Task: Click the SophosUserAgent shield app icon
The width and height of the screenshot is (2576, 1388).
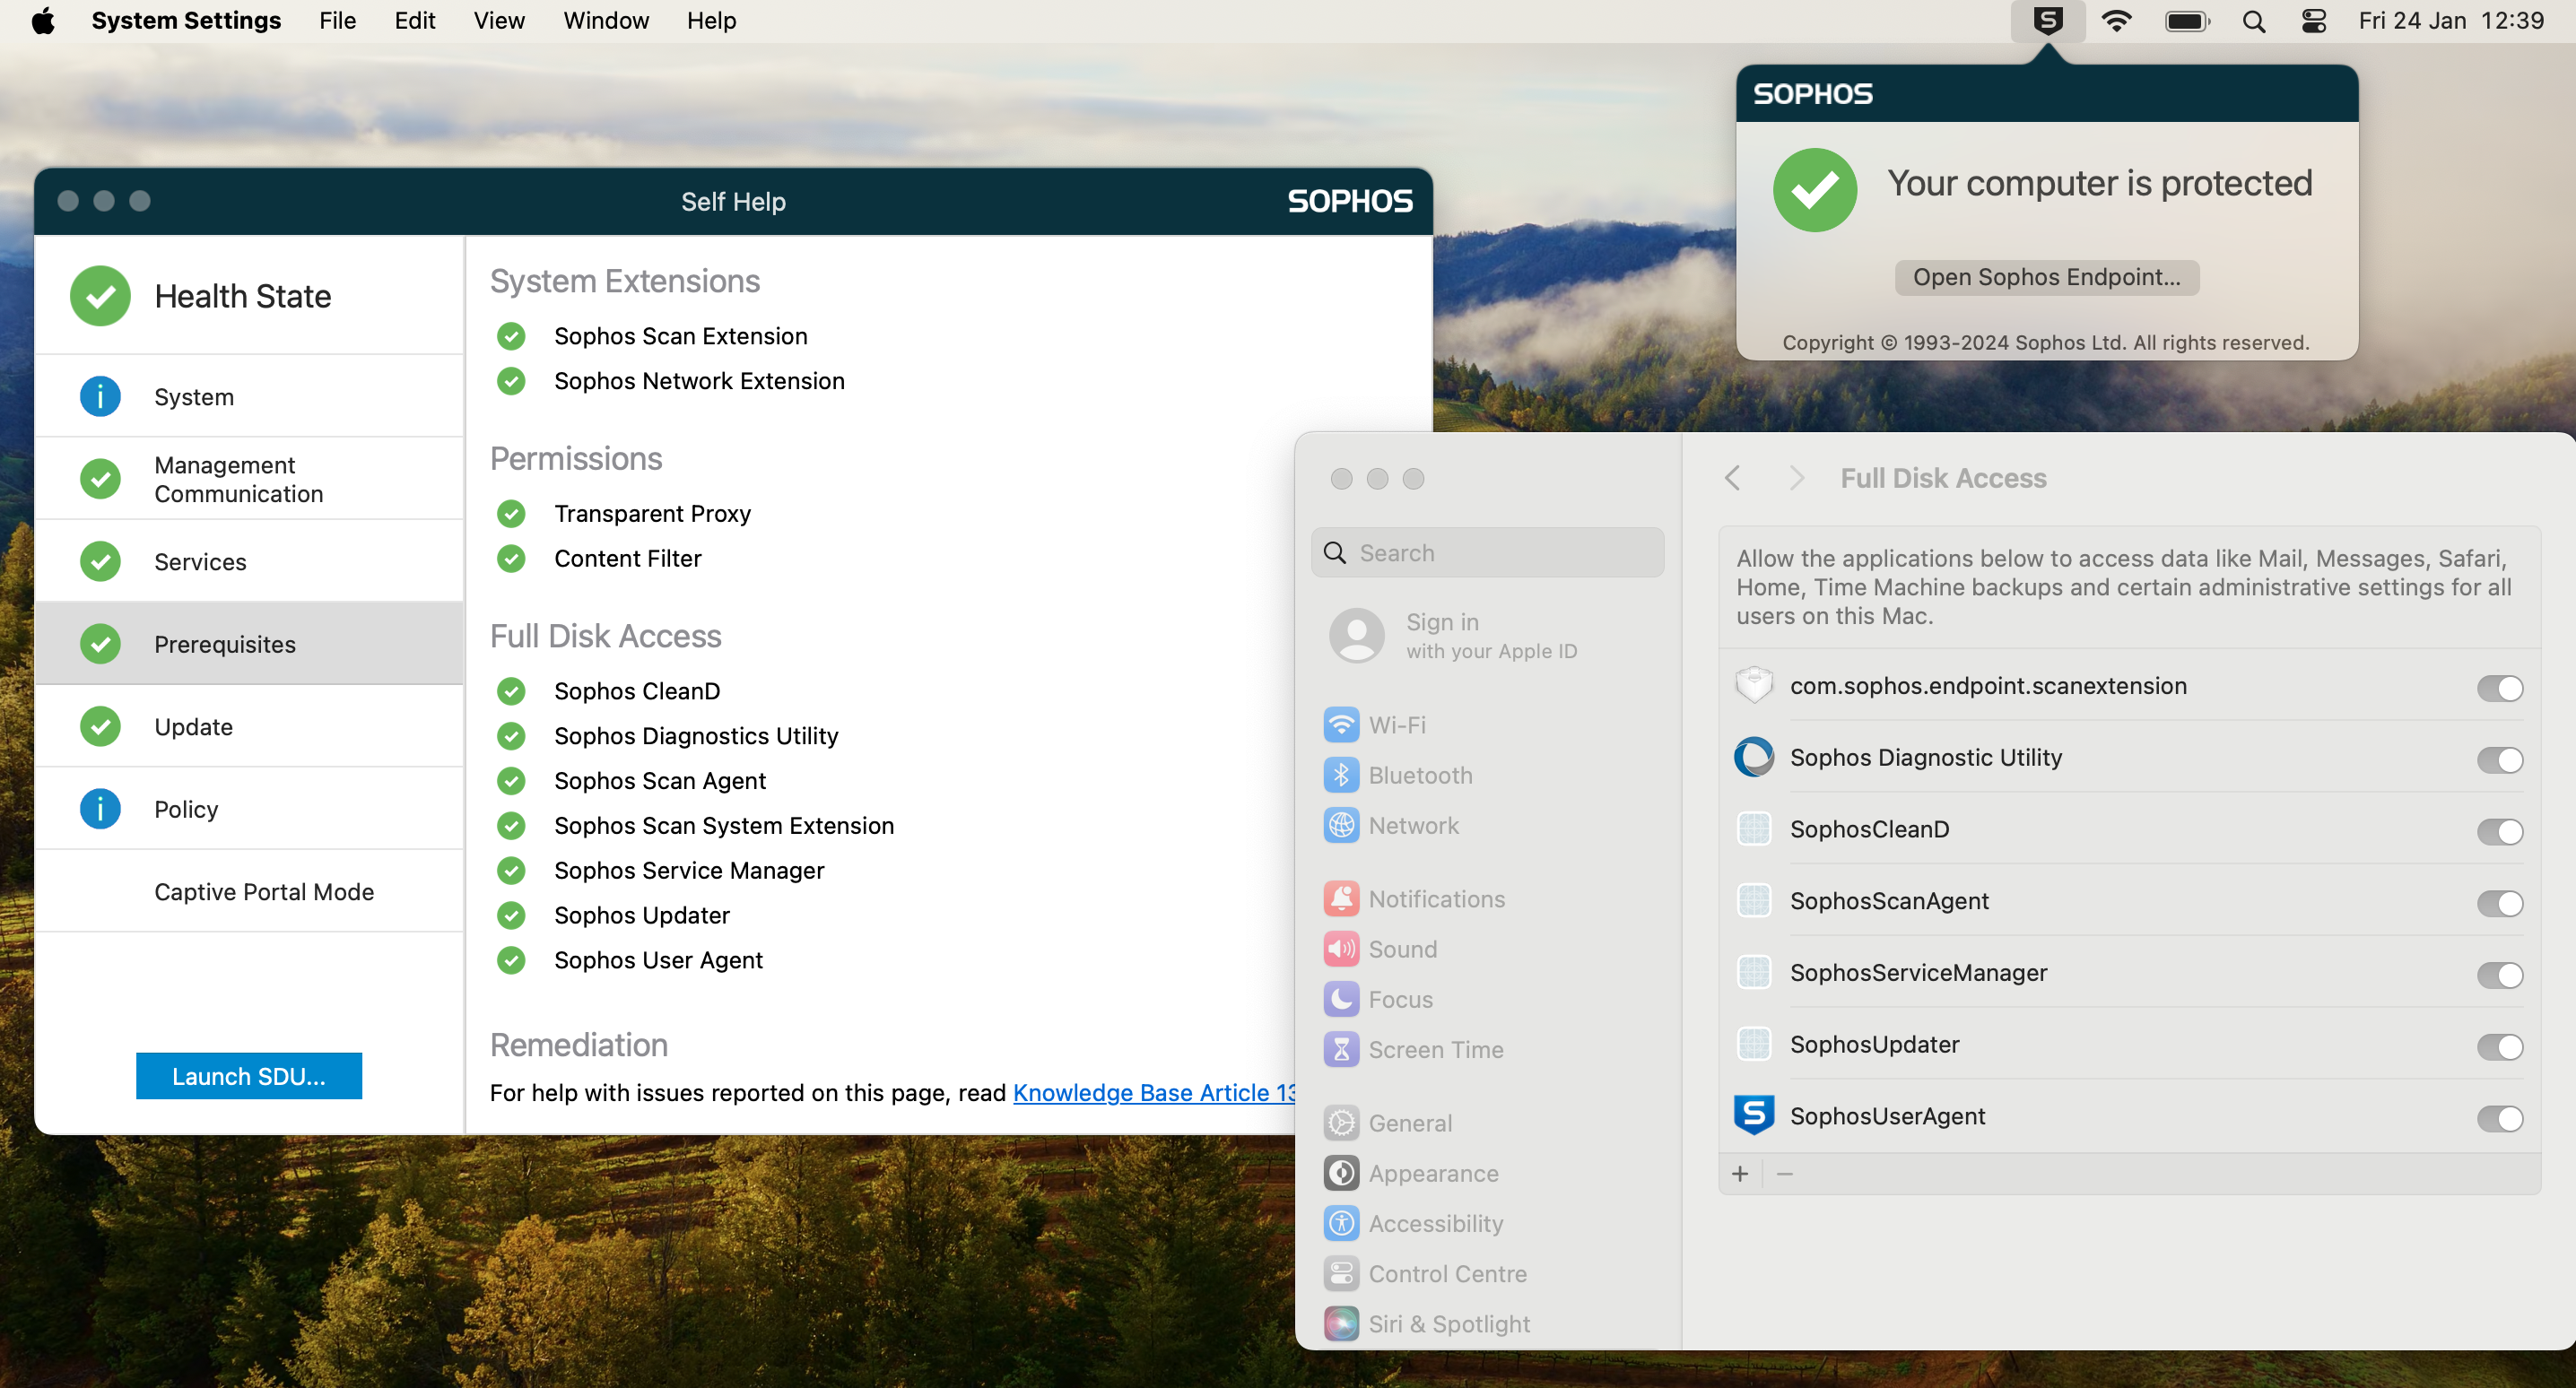Action: (1753, 1115)
